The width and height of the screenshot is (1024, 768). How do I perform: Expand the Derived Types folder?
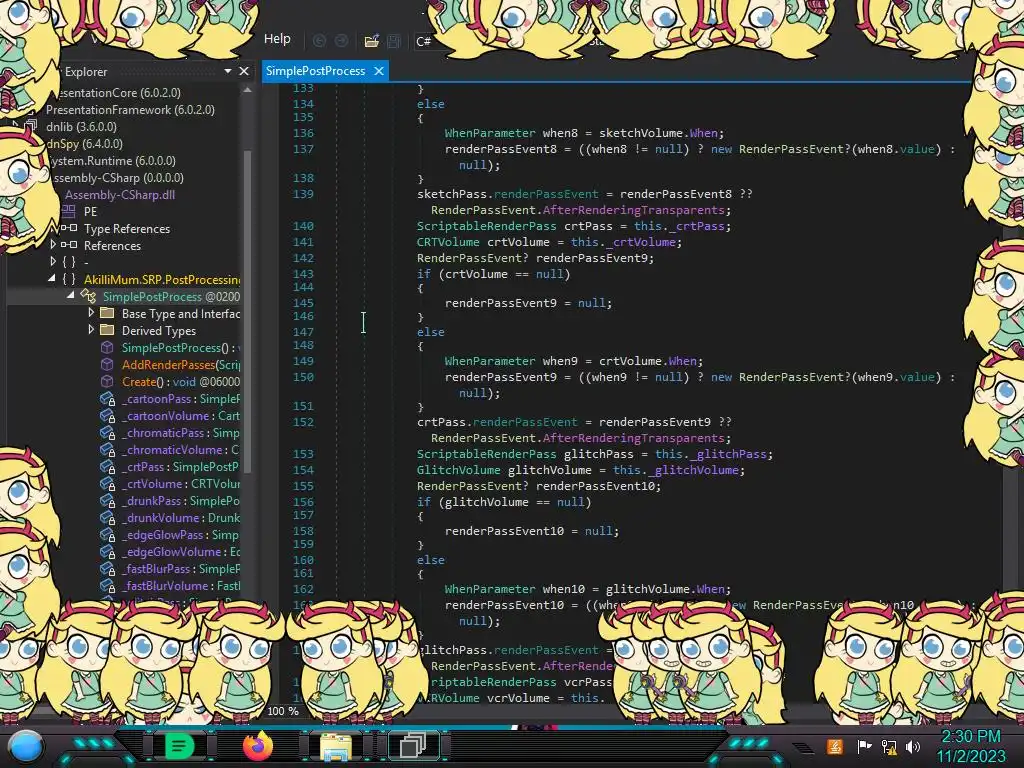pyautogui.click(x=91, y=330)
